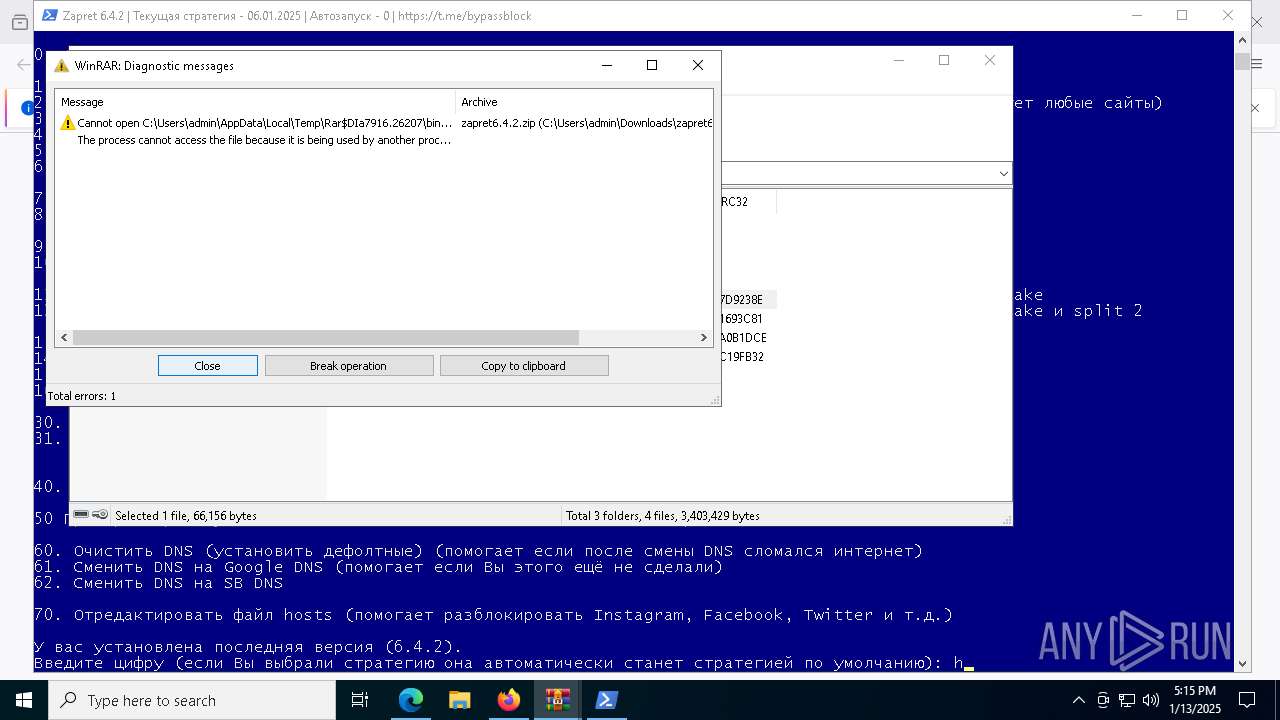Open Firefox from the taskbar
This screenshot has height=720, width=1280.
coord(509,700)
